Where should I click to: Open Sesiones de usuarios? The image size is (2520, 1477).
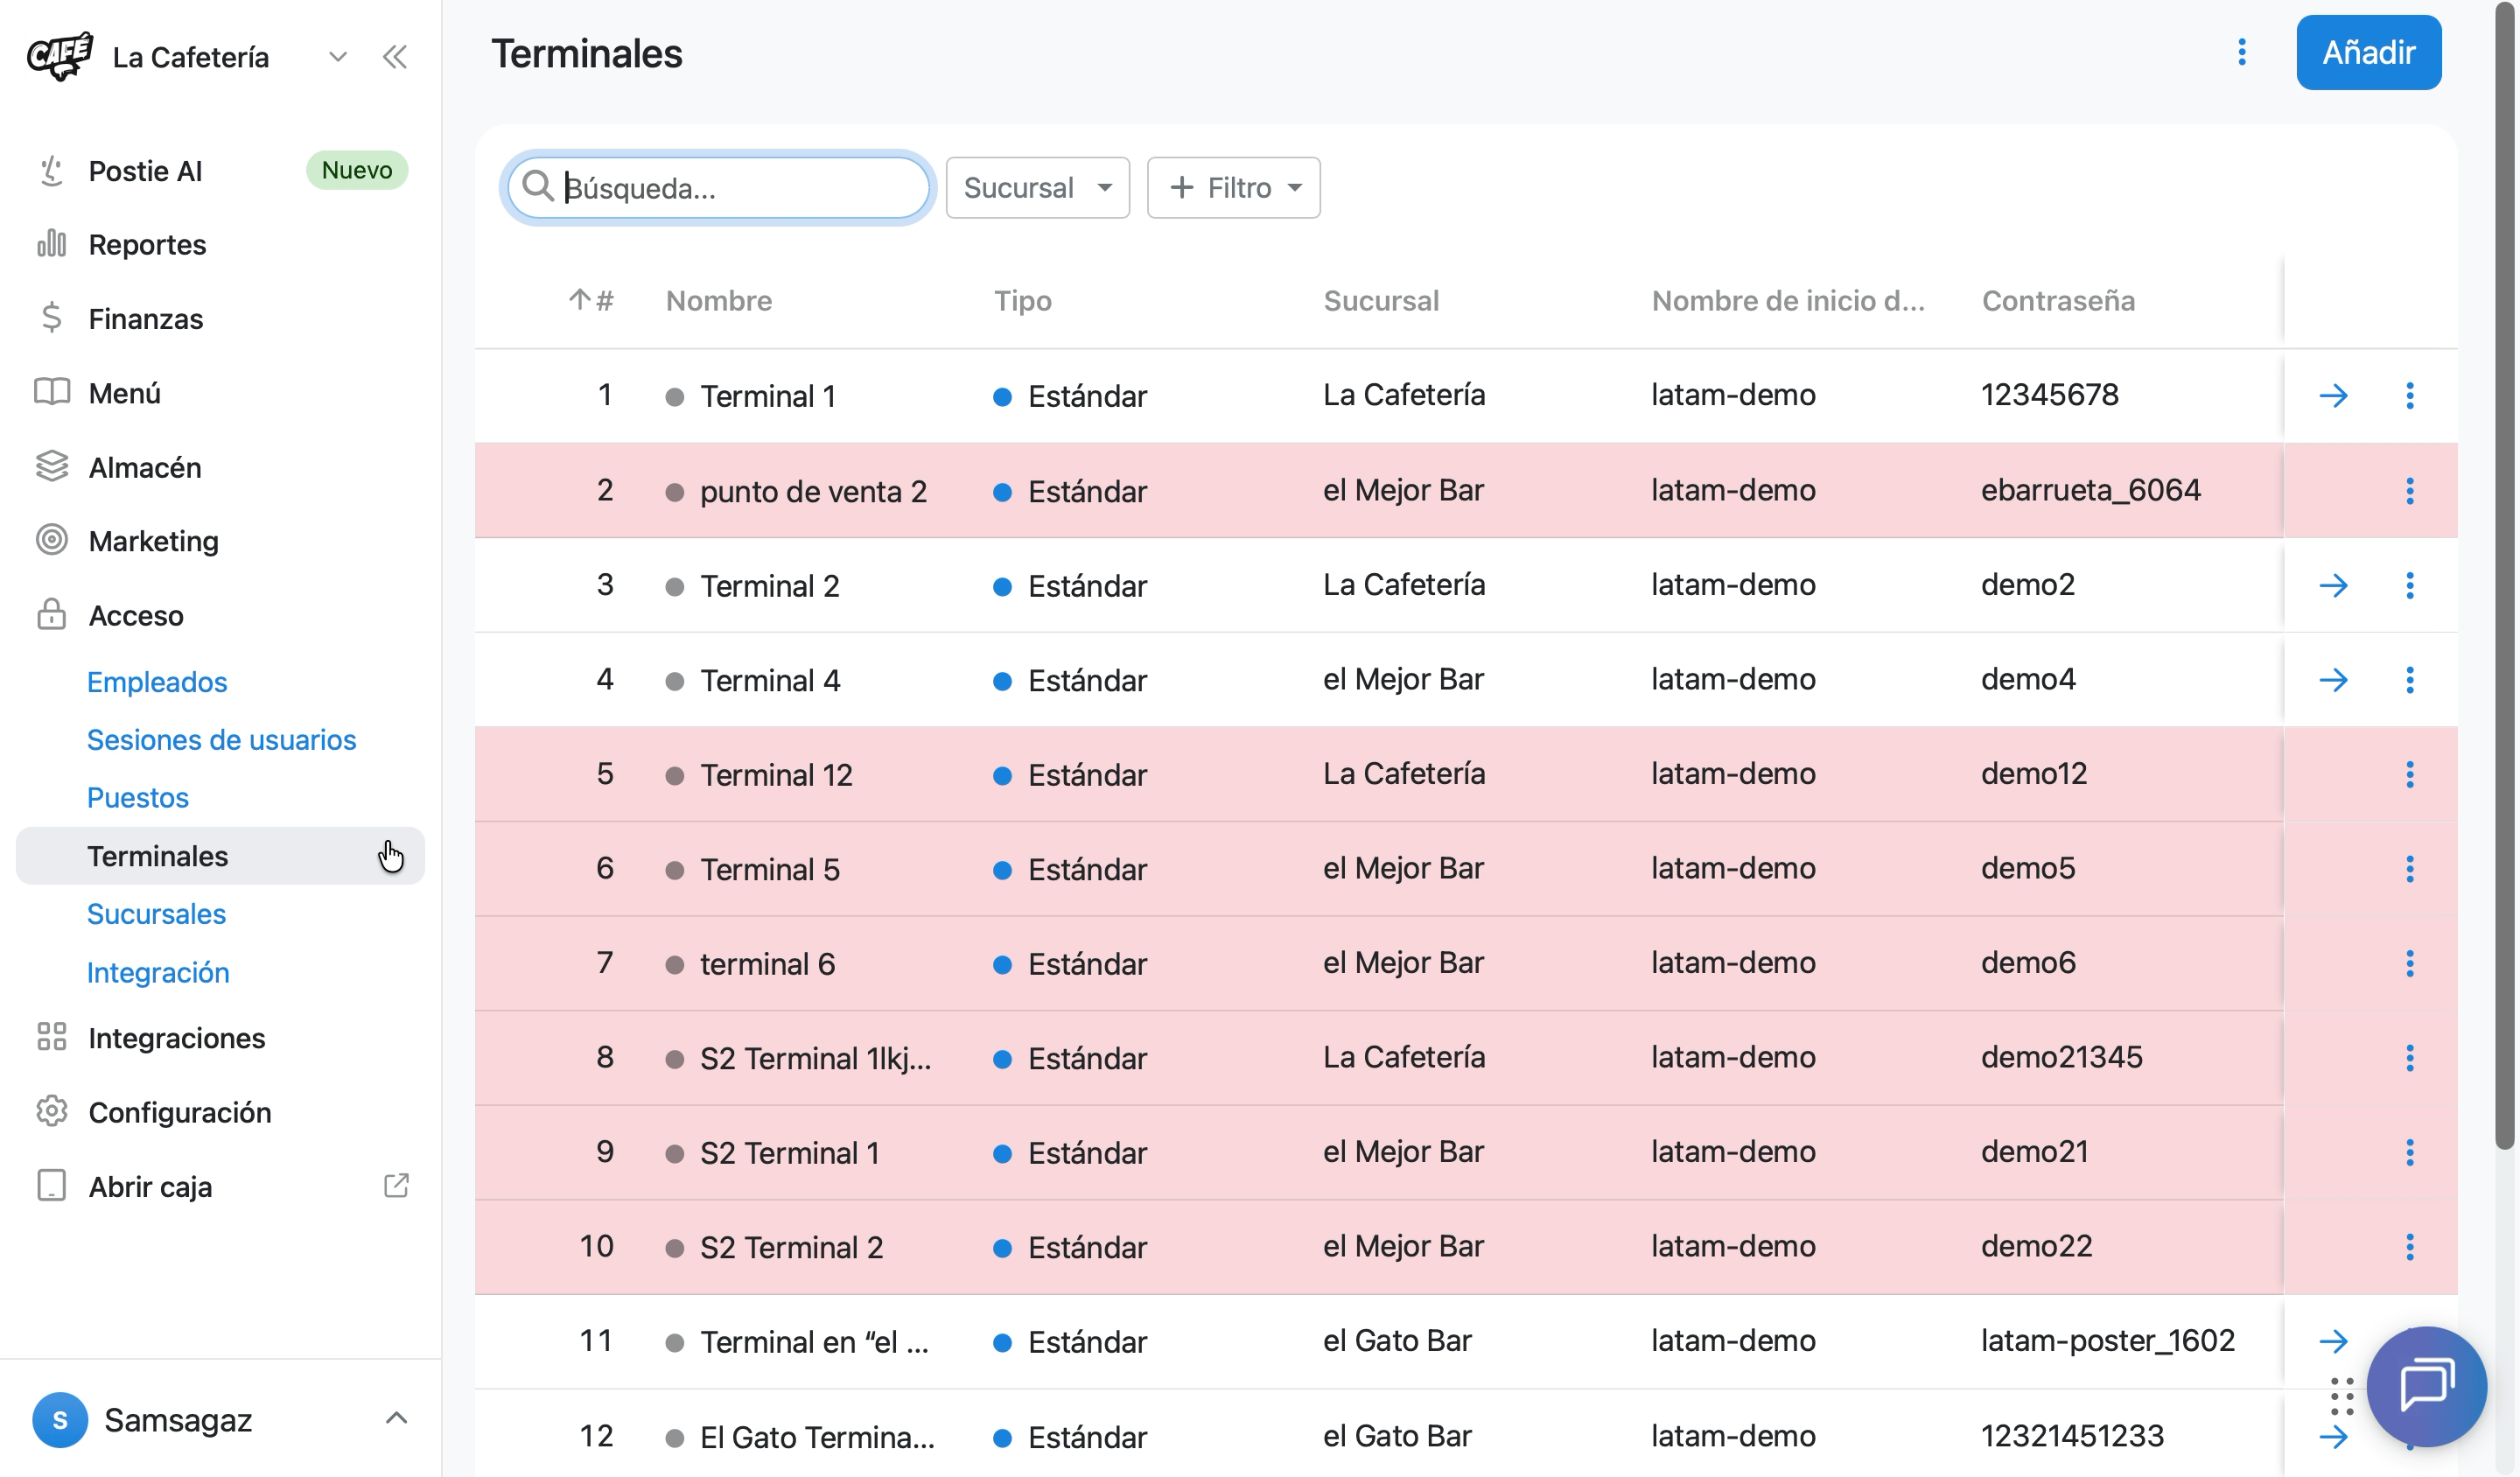(x=221, y=740)
